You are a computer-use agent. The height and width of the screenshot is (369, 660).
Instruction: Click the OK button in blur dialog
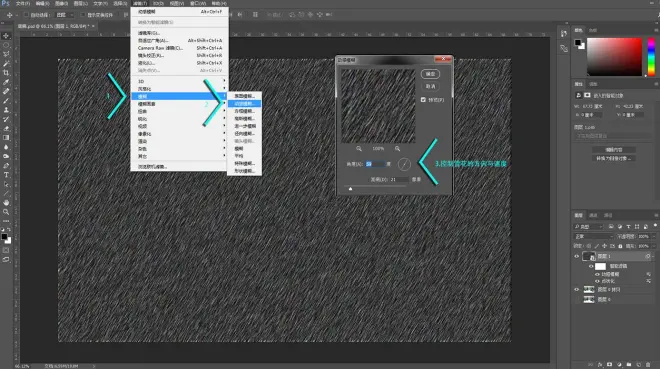click(x=430, y=74)
